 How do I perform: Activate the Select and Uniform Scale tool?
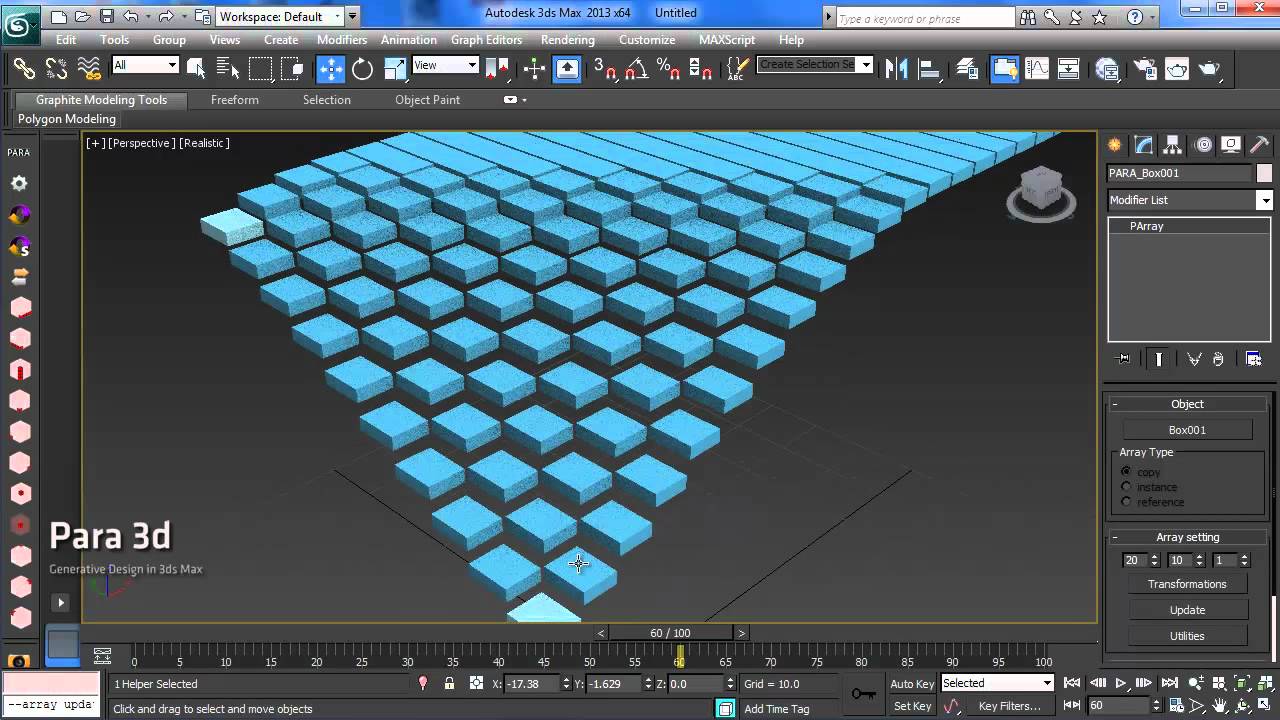click(x=395, y=69)
